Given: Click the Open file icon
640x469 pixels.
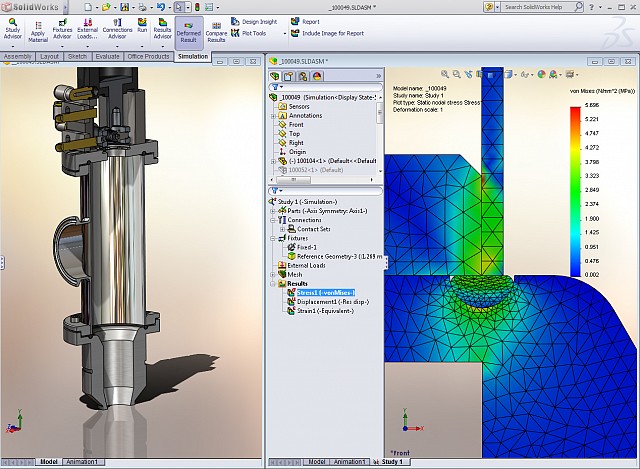Looking at the screenshot, I should 106,7.
